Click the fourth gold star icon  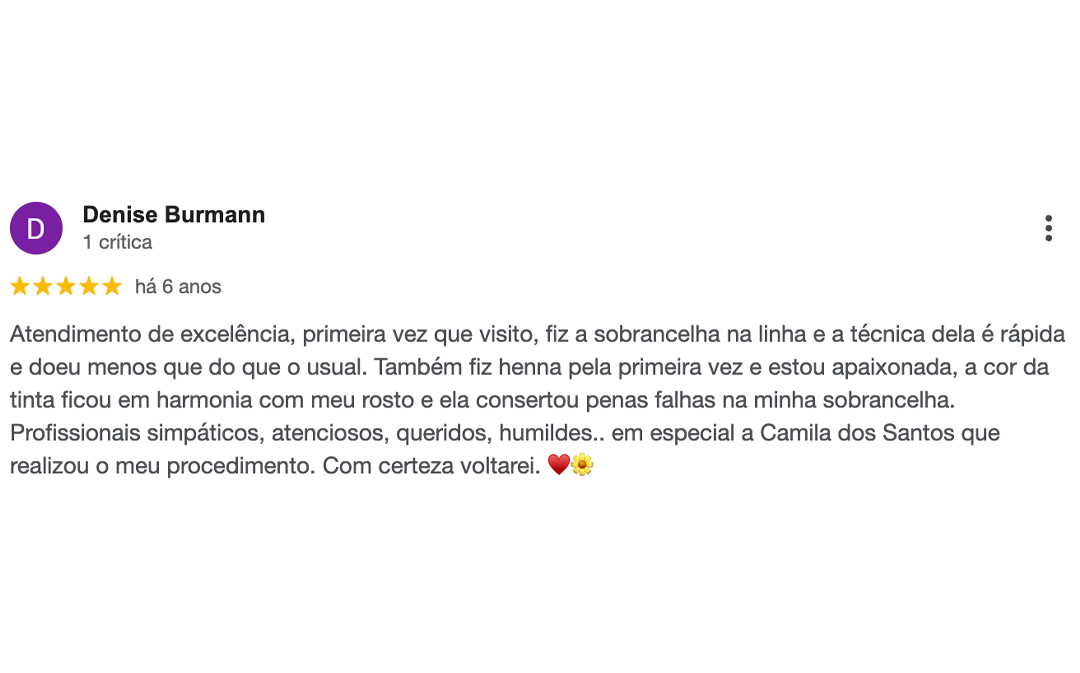(x=86, y=286)
